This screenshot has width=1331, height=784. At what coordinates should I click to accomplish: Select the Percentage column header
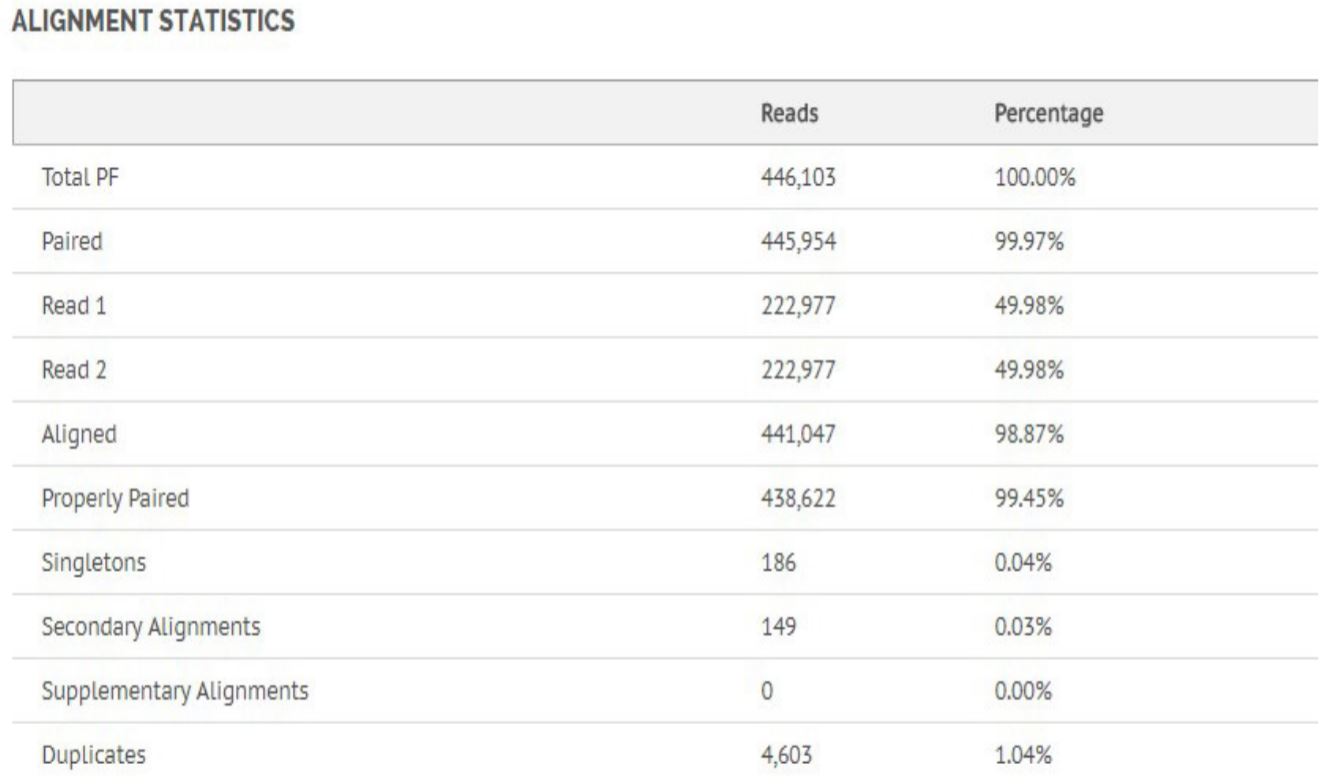[1049, 115]
